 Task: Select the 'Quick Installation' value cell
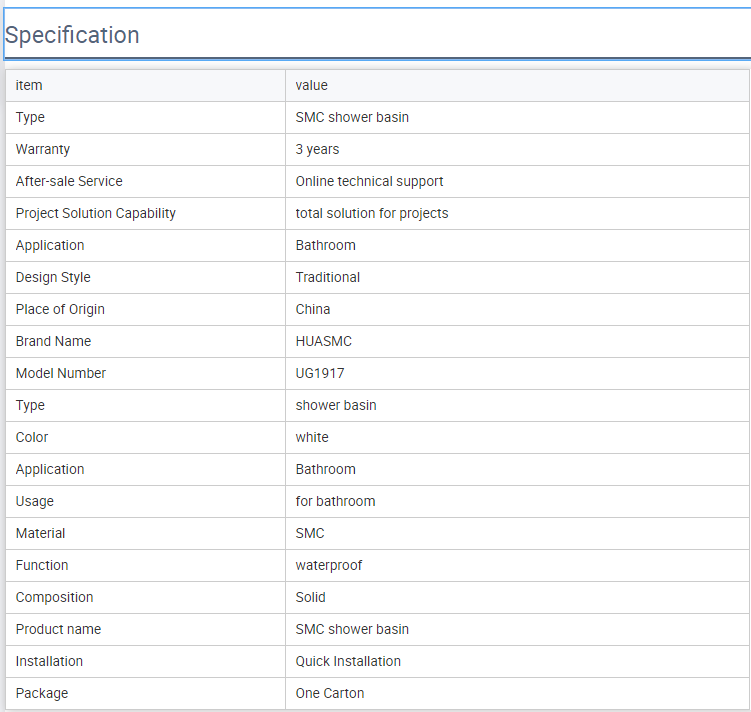pos(517,661)
